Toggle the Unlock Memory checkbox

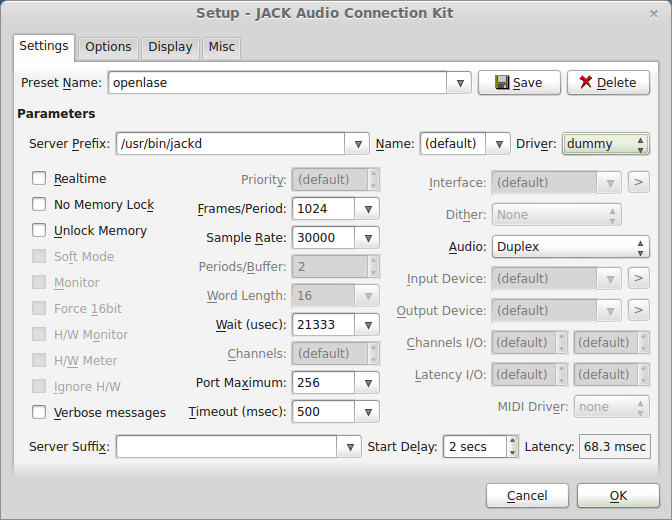[x=39, y=231]
